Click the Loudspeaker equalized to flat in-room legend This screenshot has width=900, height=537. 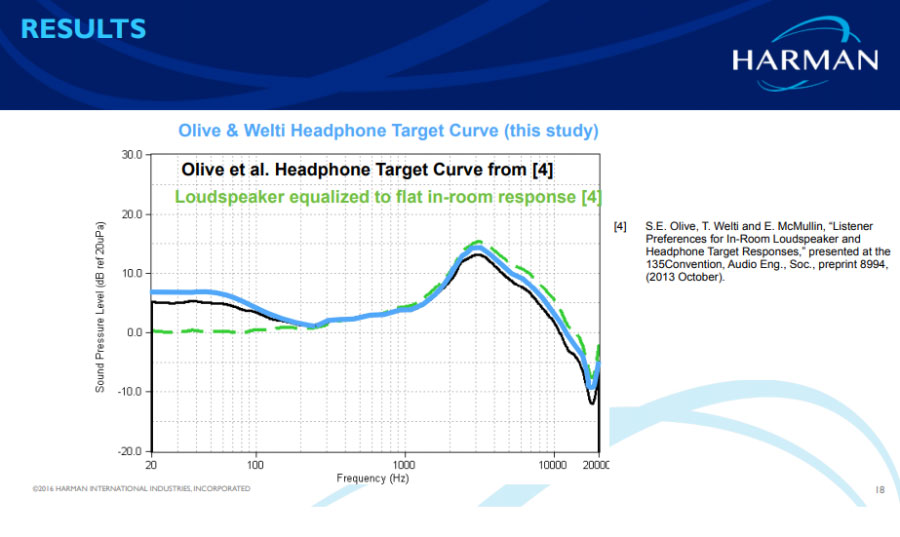click(388, 197)
